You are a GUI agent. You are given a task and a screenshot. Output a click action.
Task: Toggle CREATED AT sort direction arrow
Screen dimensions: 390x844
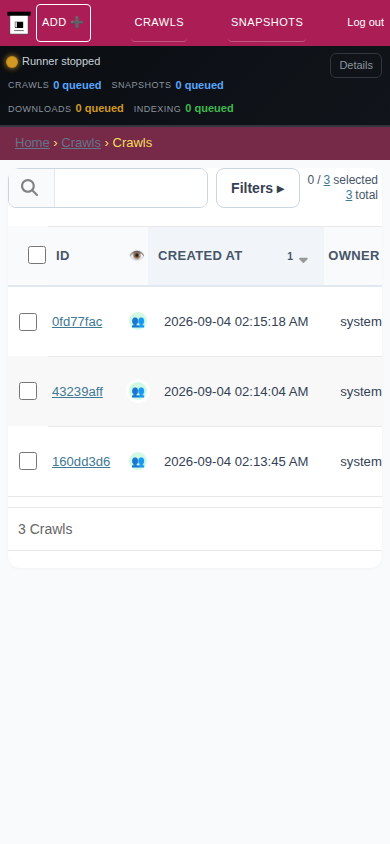click(x=303, y=259)
